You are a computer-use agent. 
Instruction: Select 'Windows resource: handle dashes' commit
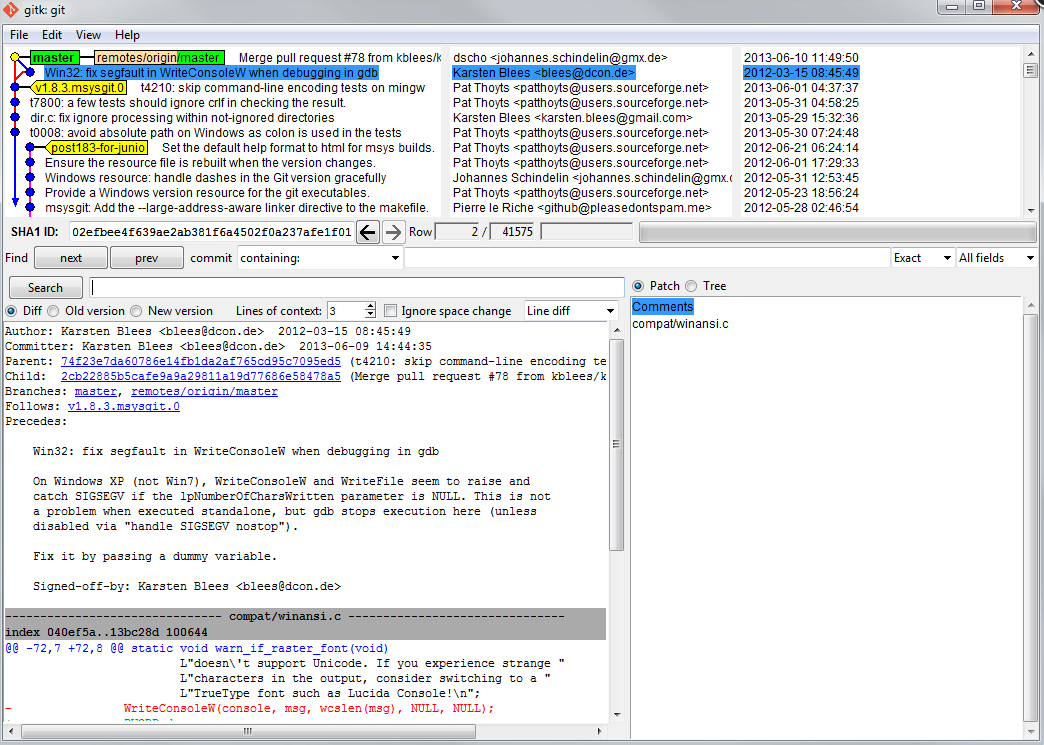tap(216, 178)
